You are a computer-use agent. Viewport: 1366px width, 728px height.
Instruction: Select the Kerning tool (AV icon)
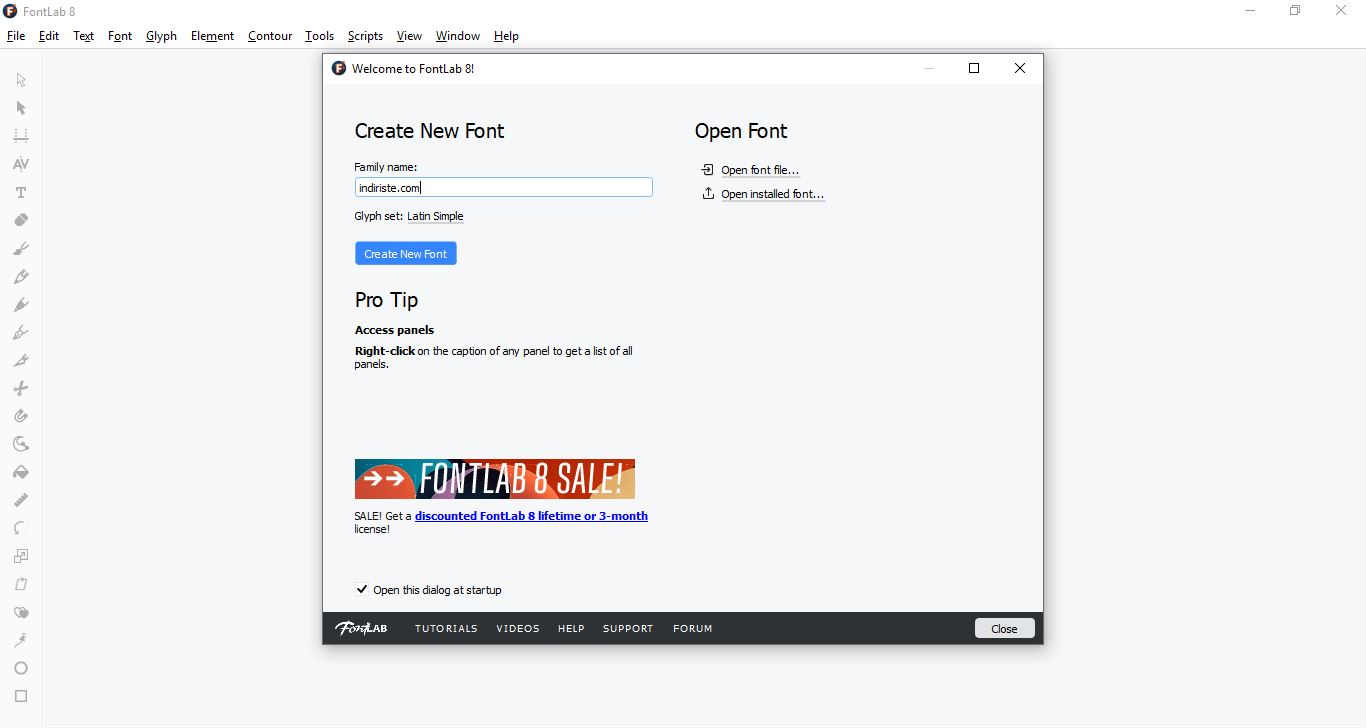(x=21, y=164)
